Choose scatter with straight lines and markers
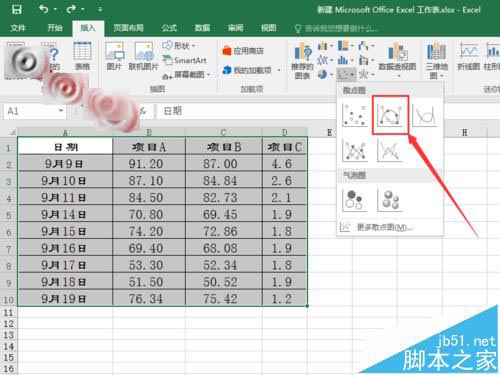Viewport: 500px width, 375px height. point(355,150)
